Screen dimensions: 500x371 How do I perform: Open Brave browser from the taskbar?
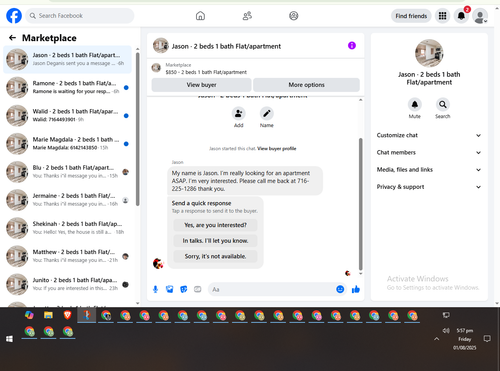coord(67,315)
